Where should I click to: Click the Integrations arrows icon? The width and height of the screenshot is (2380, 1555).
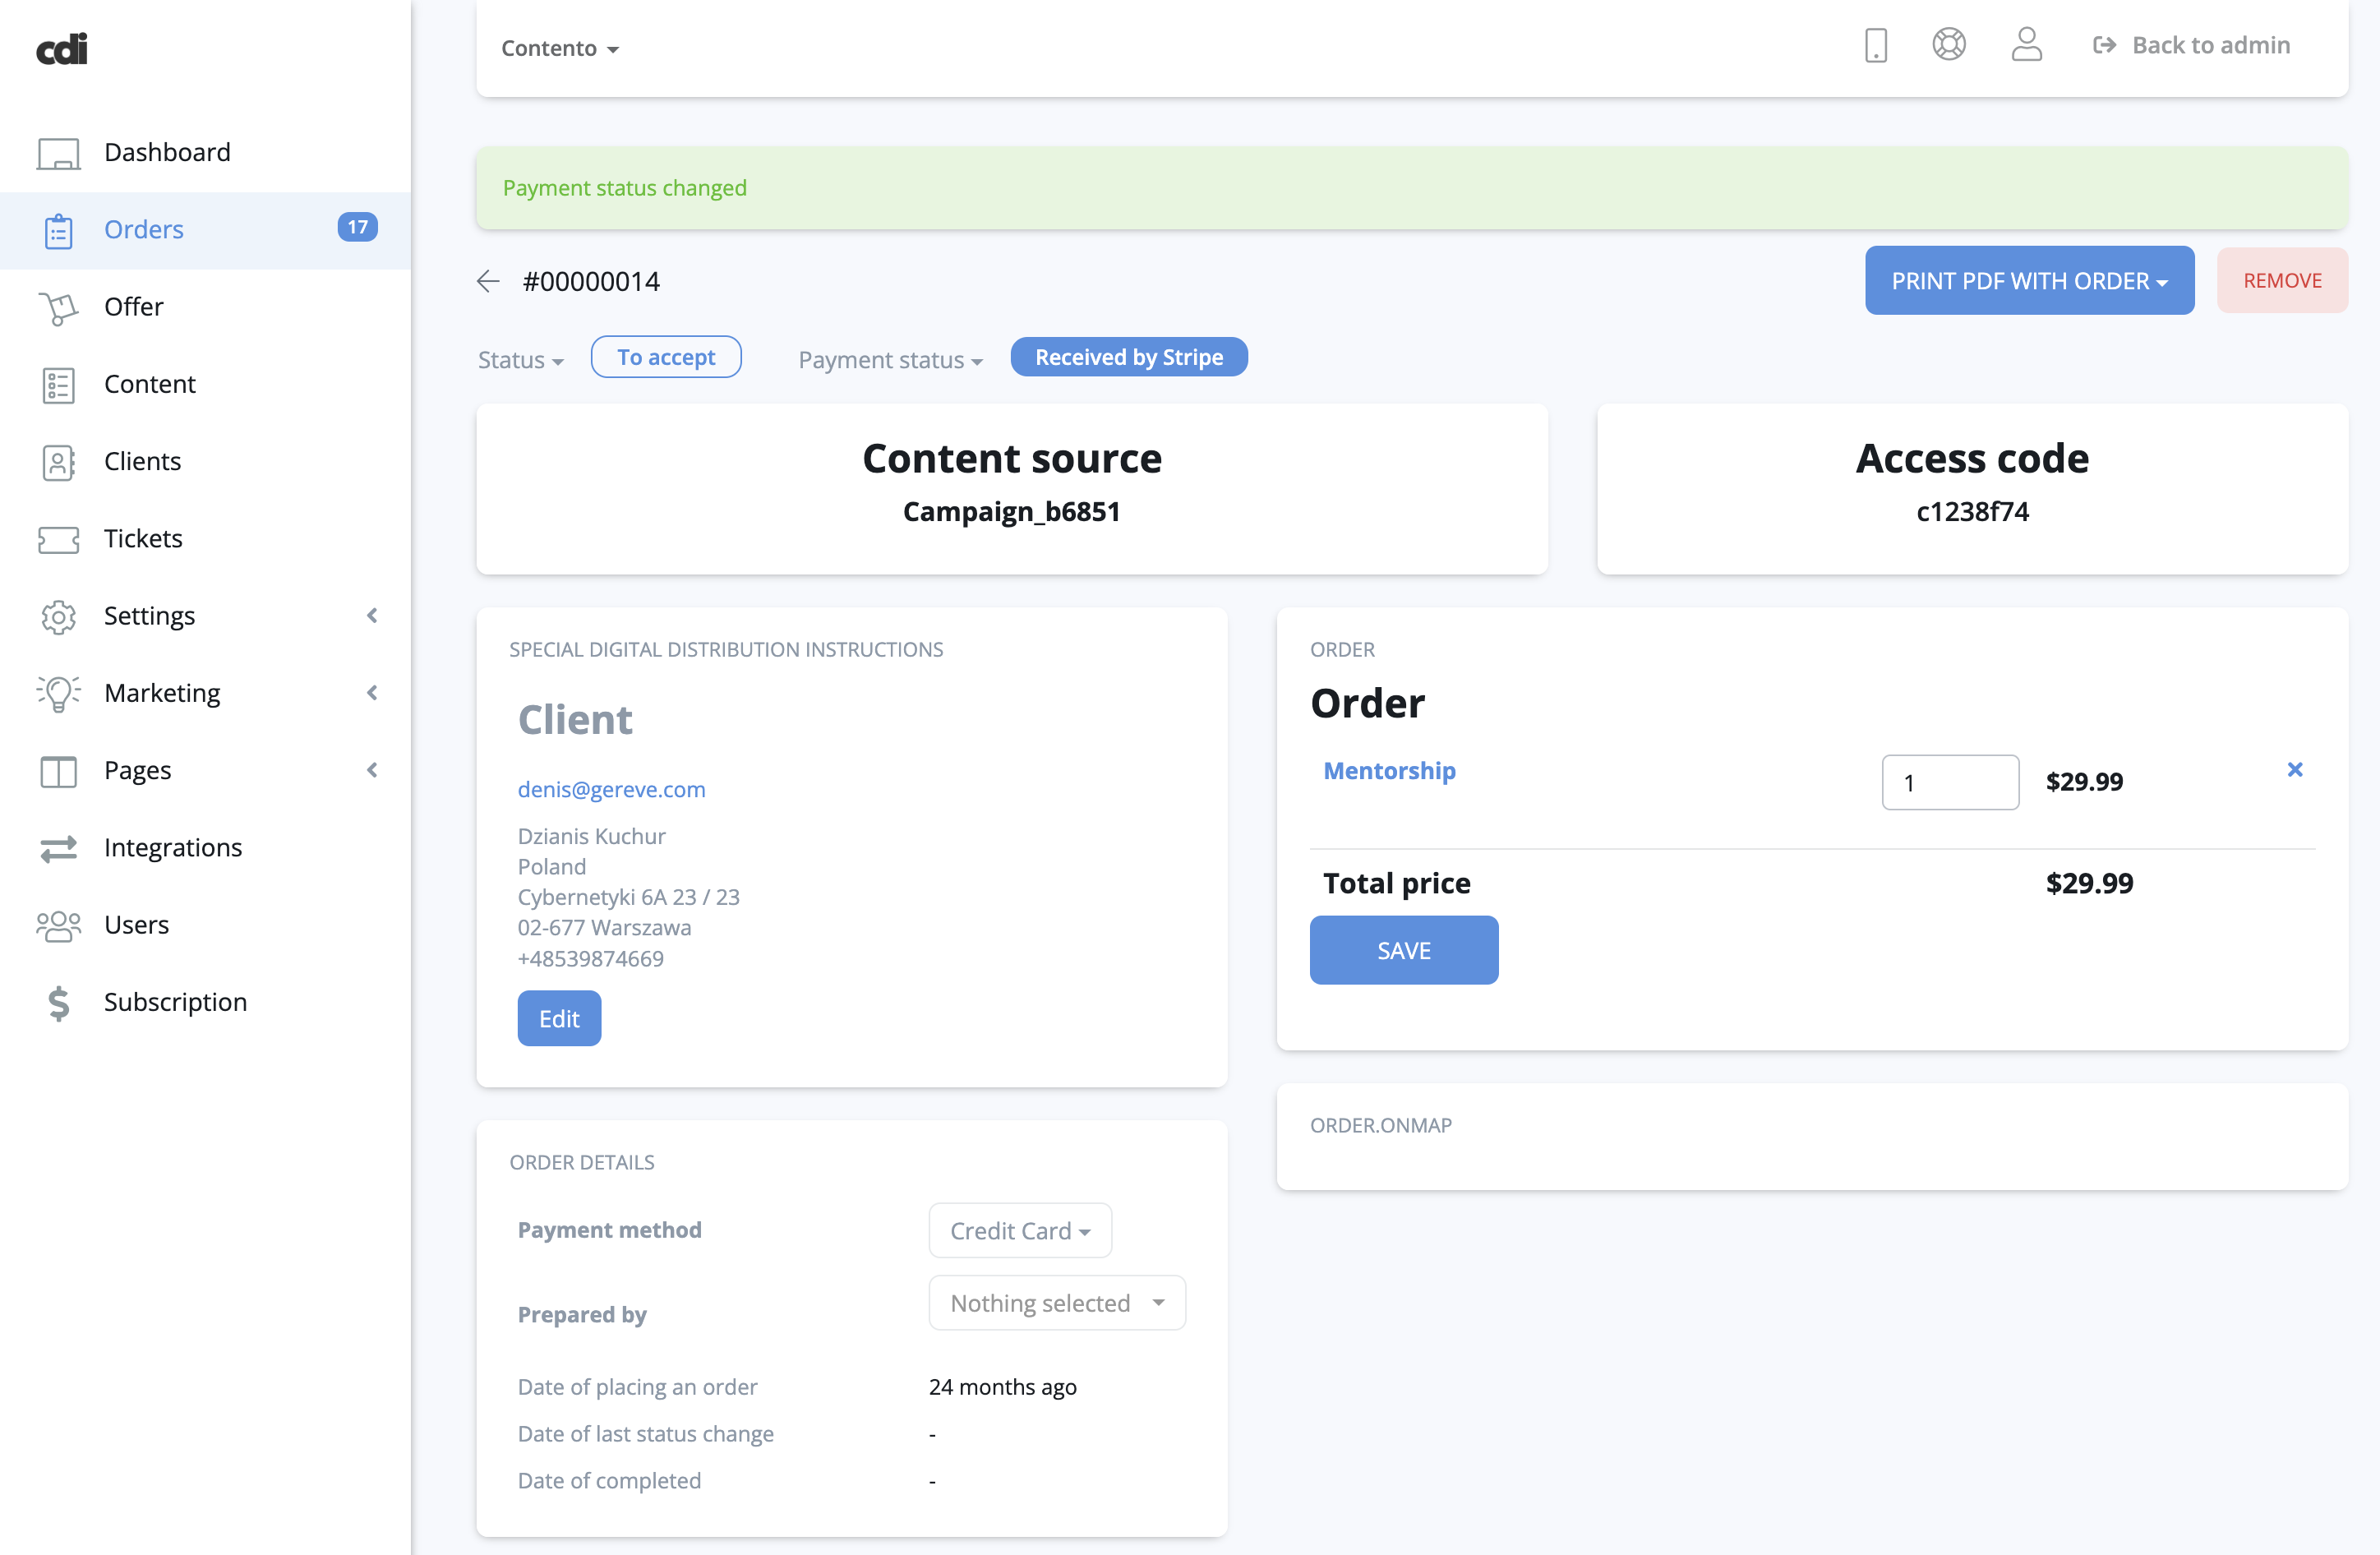(58, 848)
